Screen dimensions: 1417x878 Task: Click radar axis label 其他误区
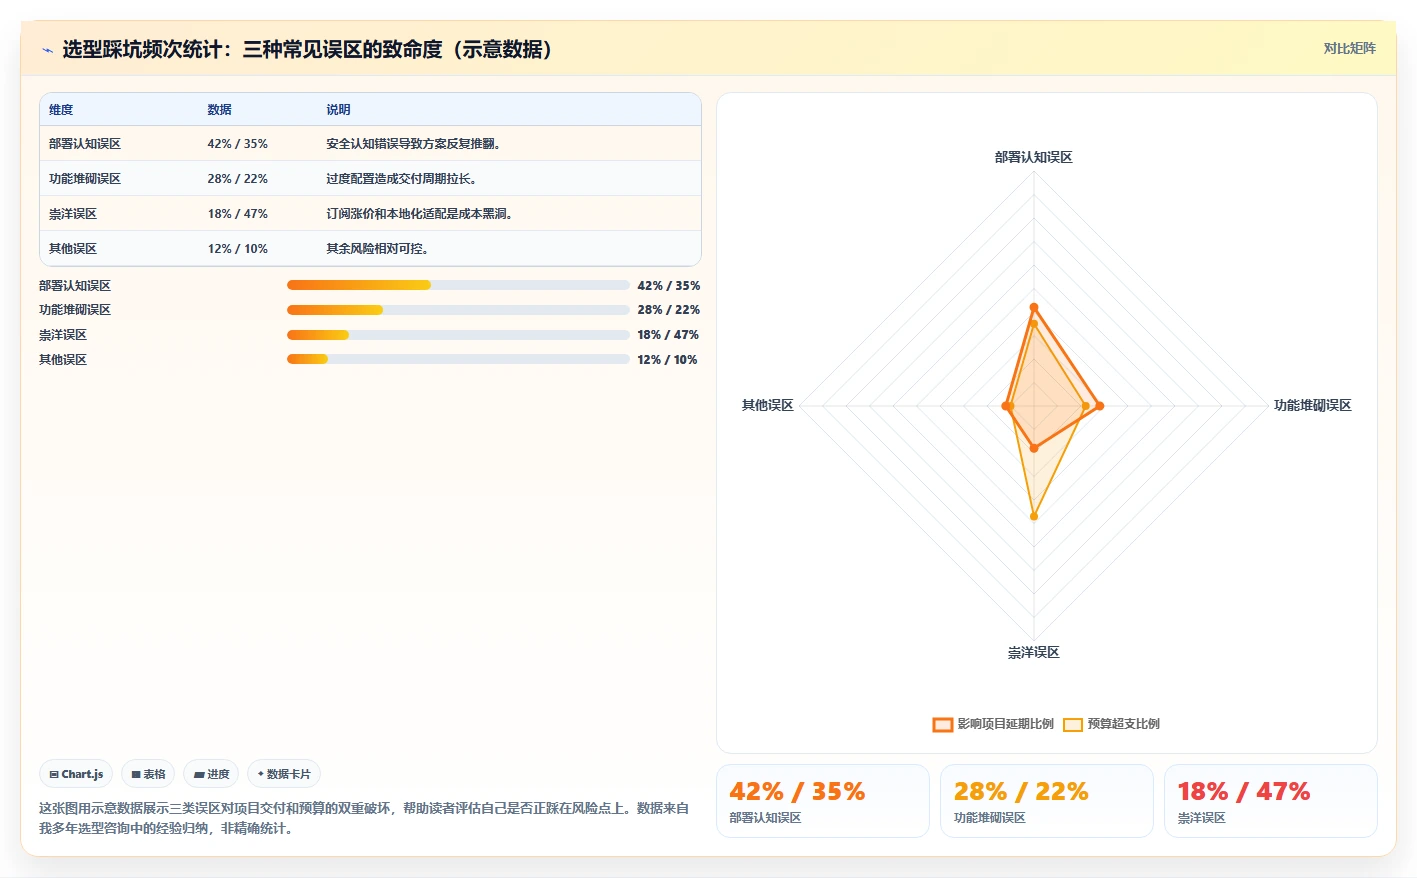coord(767,405)
